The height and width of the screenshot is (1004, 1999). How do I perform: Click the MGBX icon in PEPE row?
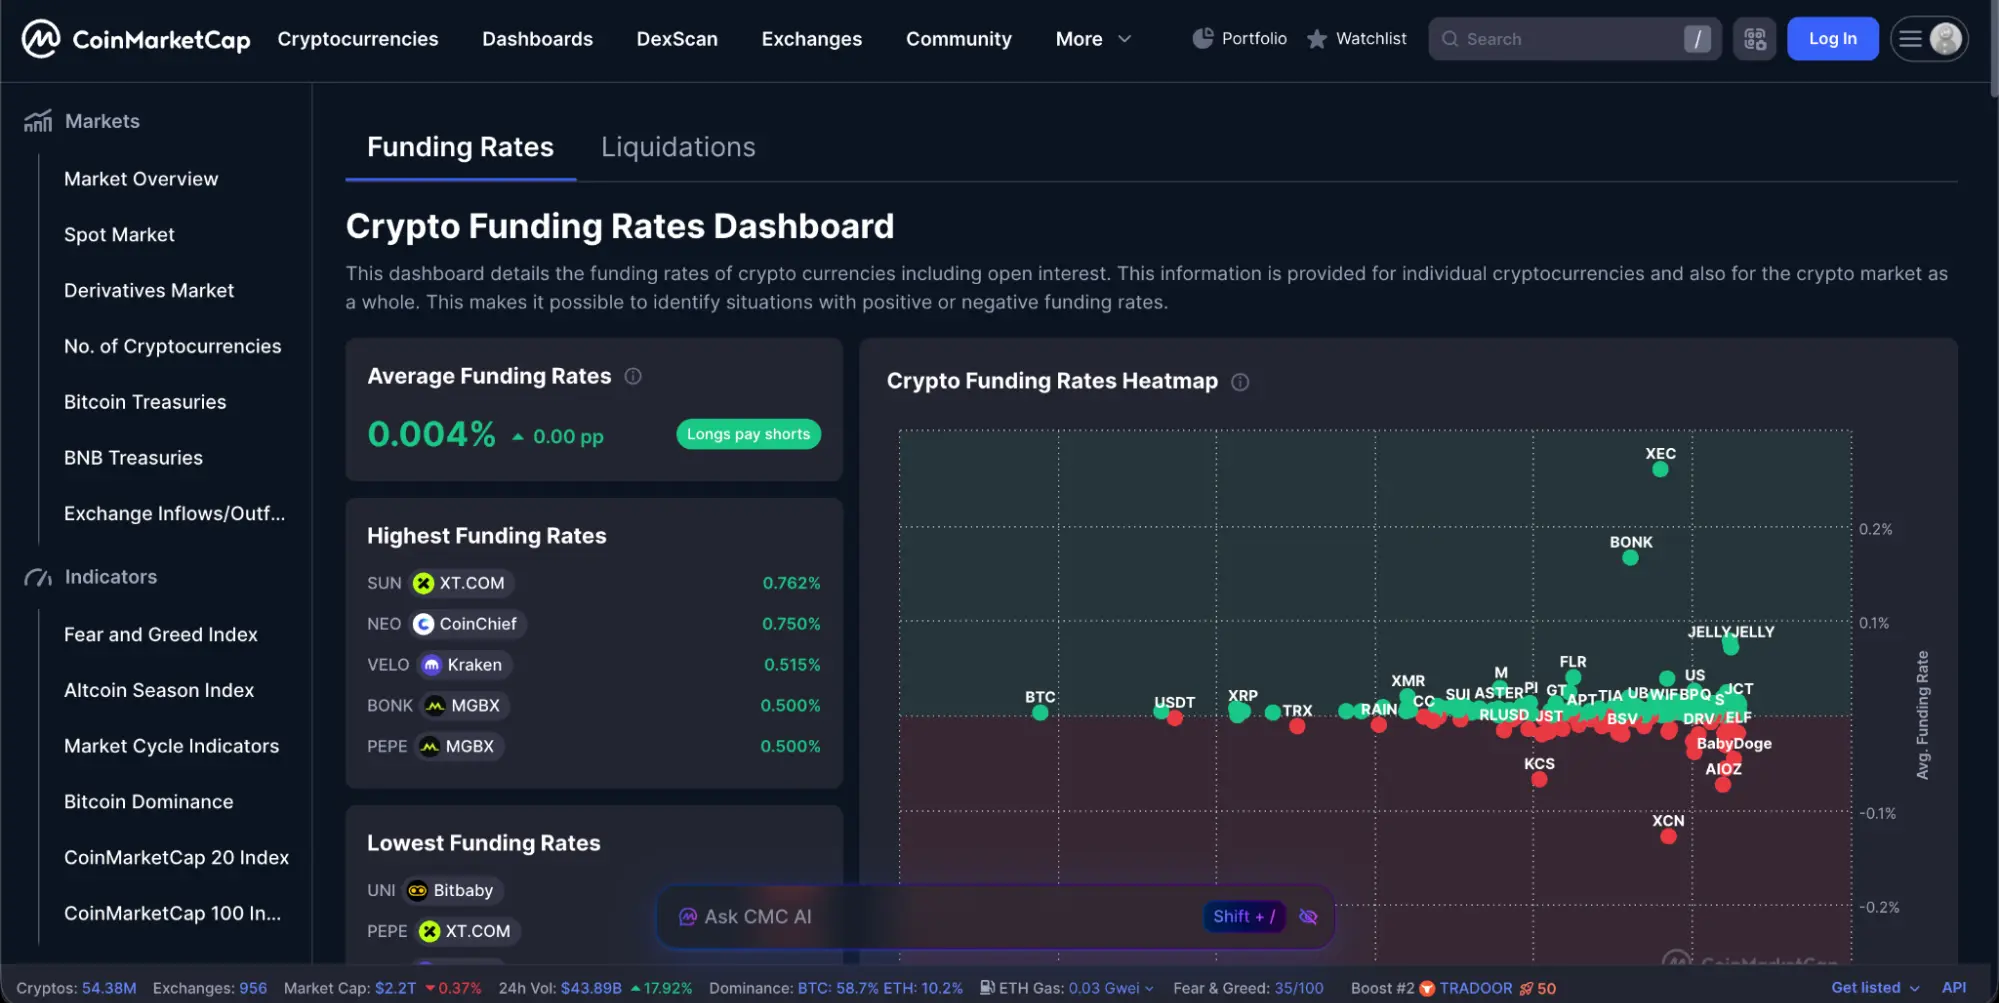pos(430,747)
